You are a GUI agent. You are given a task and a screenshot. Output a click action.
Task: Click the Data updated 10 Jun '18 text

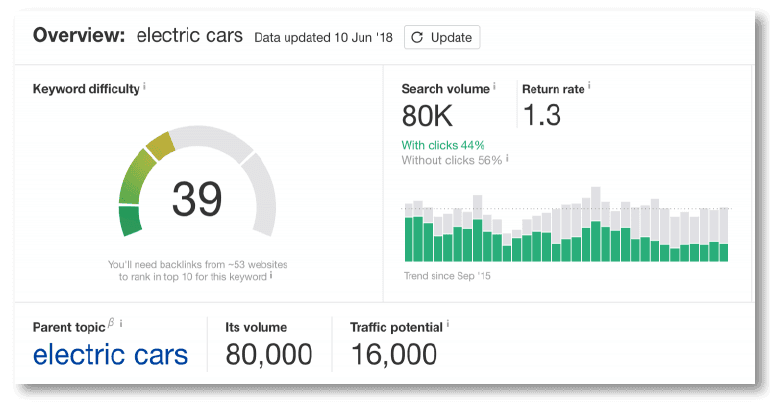[x=324, y=37]
